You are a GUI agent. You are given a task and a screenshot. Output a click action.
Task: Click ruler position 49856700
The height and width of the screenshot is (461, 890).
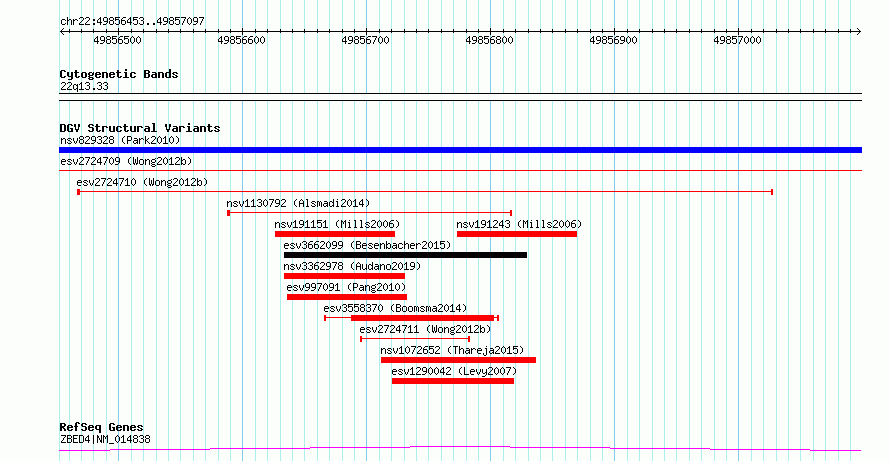coord(366,40)
